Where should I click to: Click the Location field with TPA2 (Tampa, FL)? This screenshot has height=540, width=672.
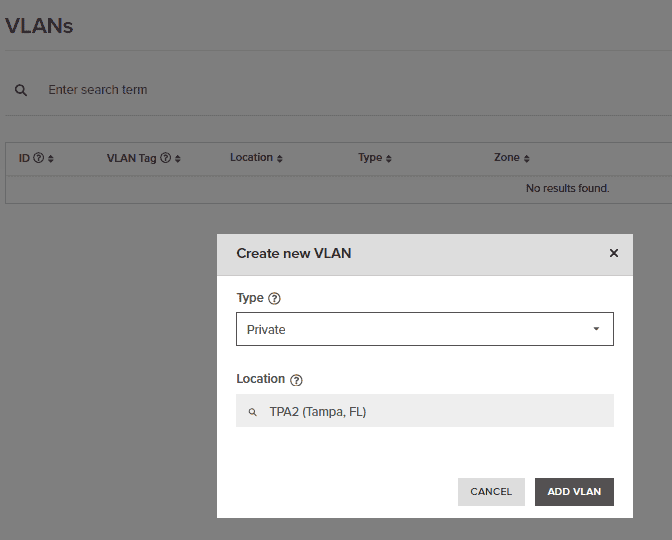(x=425, y=411)
